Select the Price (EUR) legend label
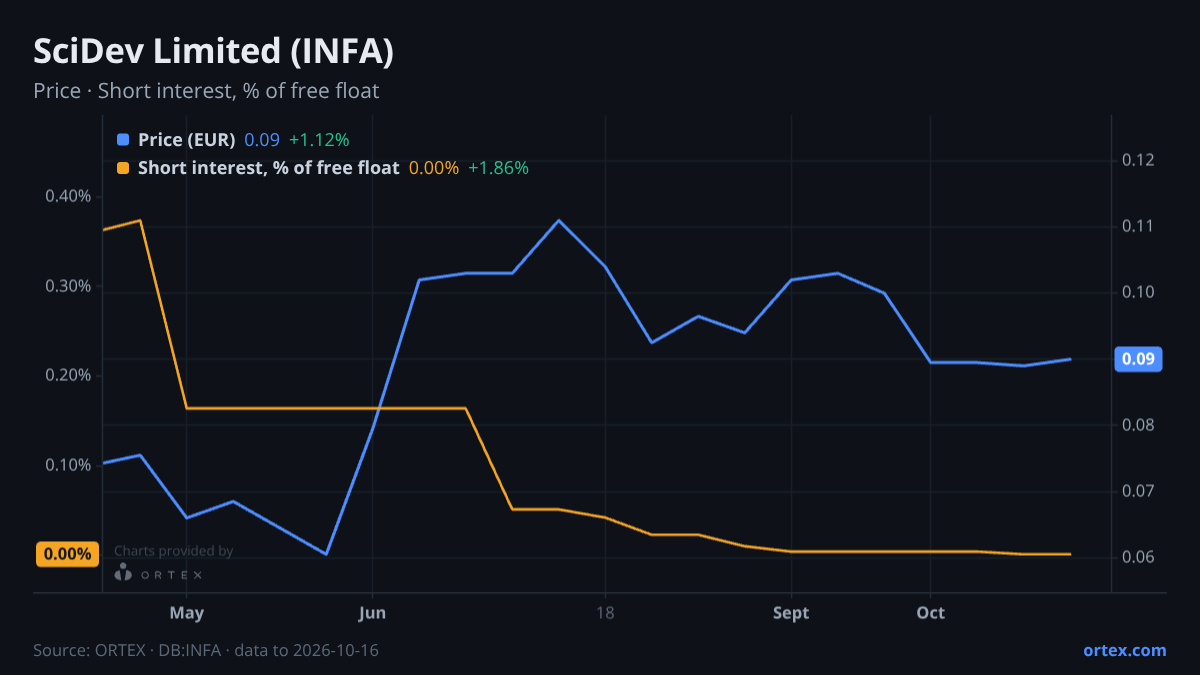This screenshot has height=675, width=1200. (x=187, y=140)
